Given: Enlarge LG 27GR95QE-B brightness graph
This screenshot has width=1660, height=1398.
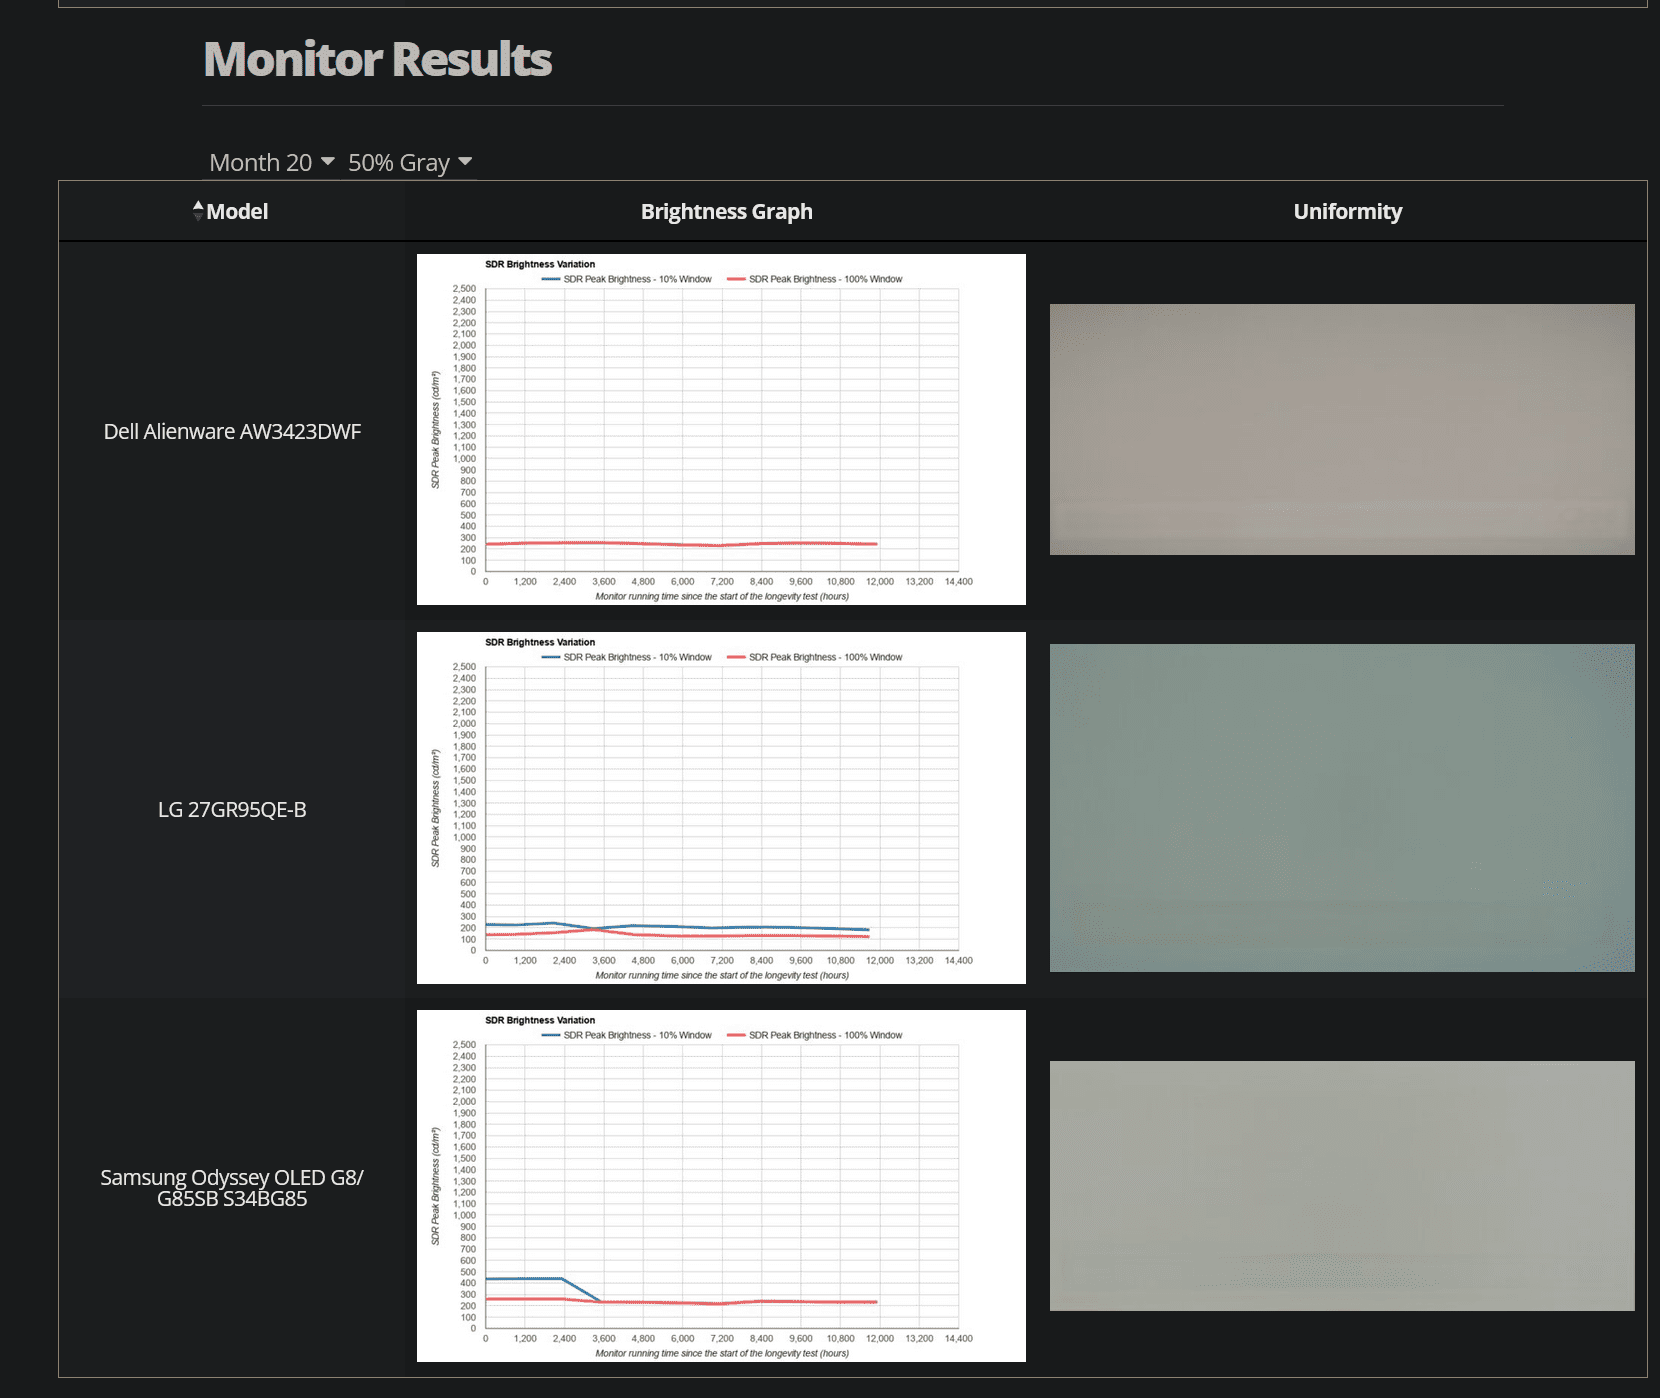Looking at the screenshot, I should click(721, 808).
